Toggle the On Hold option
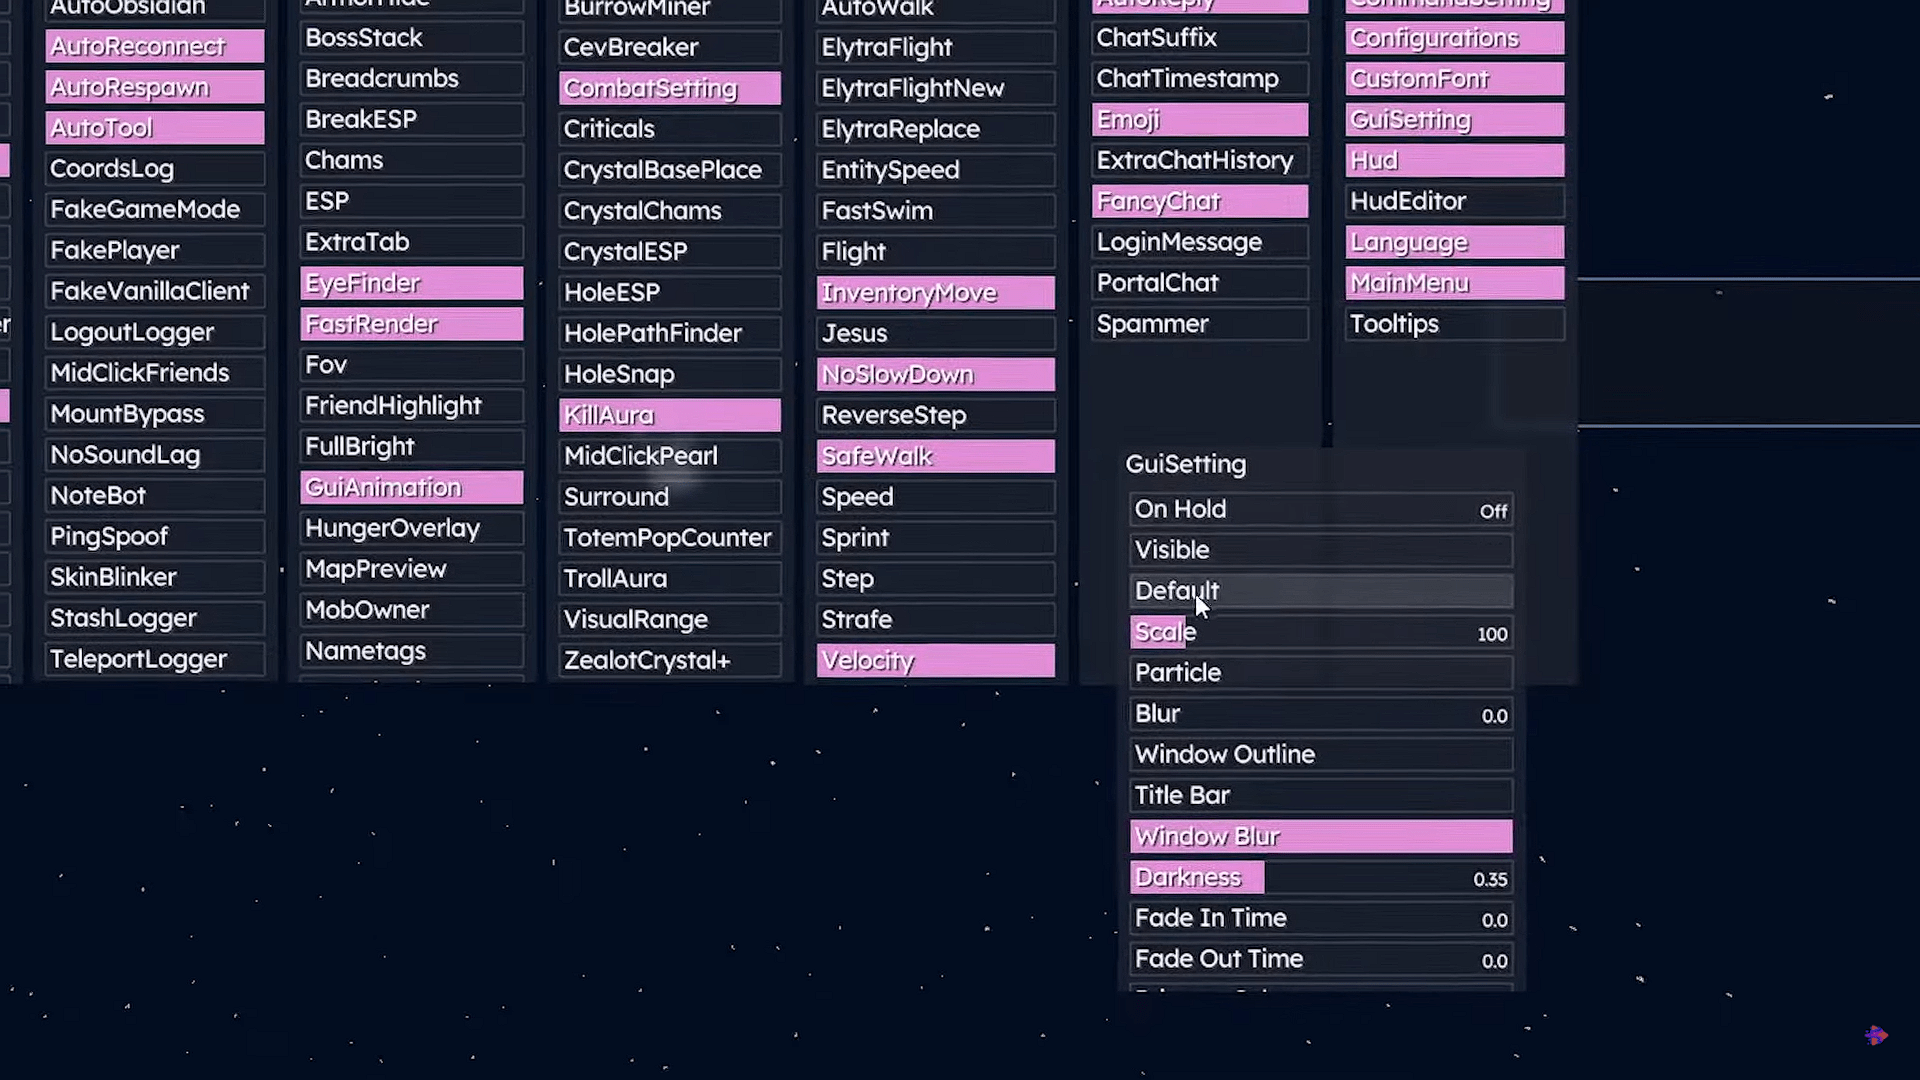Image resolution: width=1920 pixels, height=1080 pixels. [1320, 510]
